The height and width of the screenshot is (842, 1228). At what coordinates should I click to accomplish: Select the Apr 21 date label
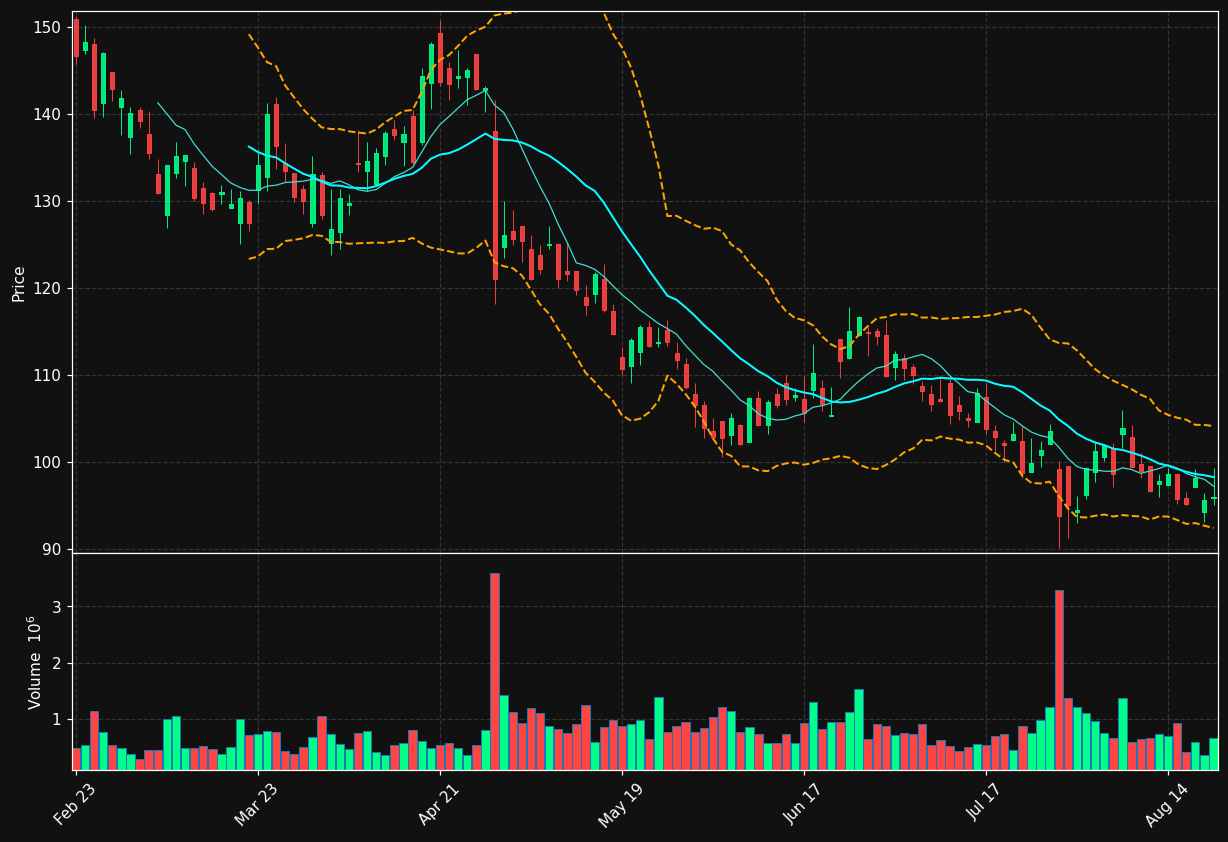point(439,803)
